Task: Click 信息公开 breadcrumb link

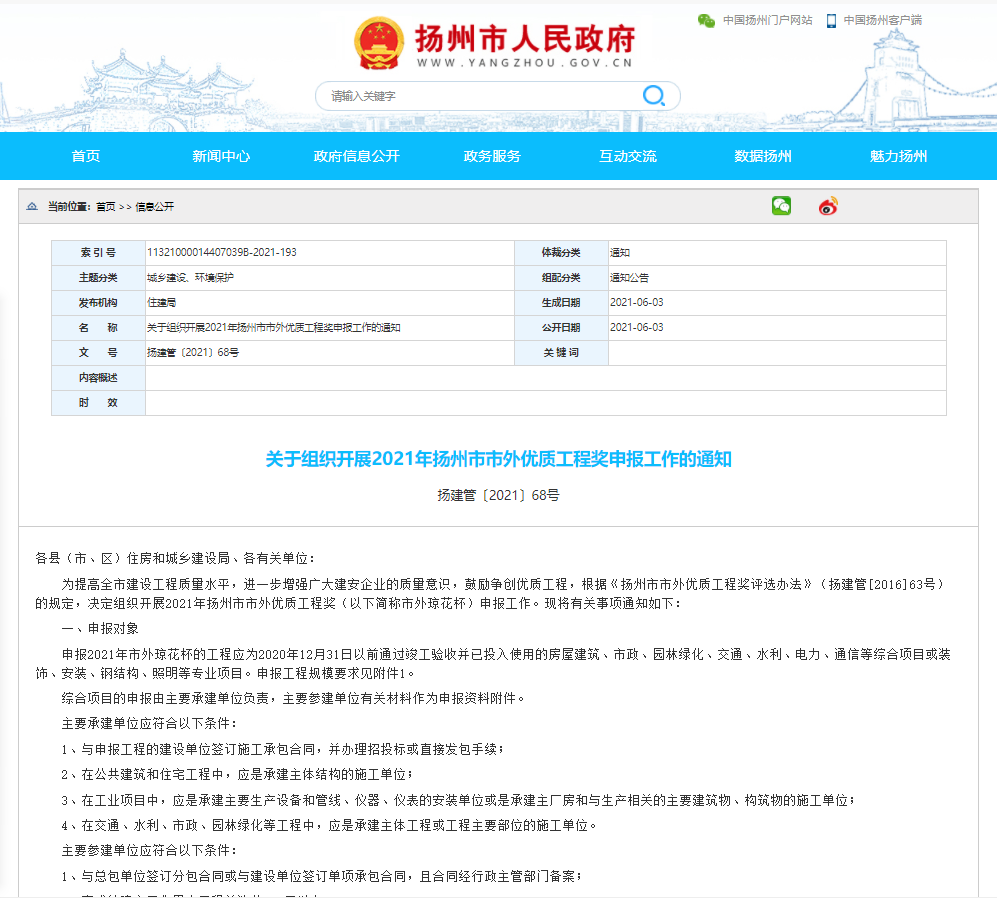Action: pyautogui.click(x=154, y=207)
